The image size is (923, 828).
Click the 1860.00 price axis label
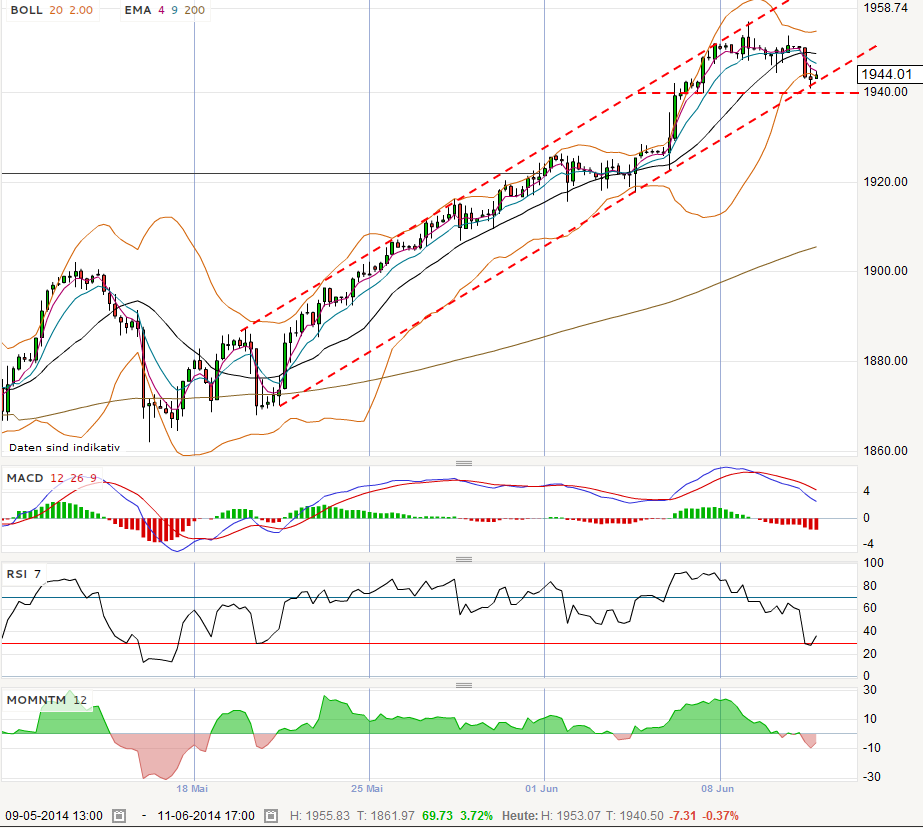coord(885,451)
